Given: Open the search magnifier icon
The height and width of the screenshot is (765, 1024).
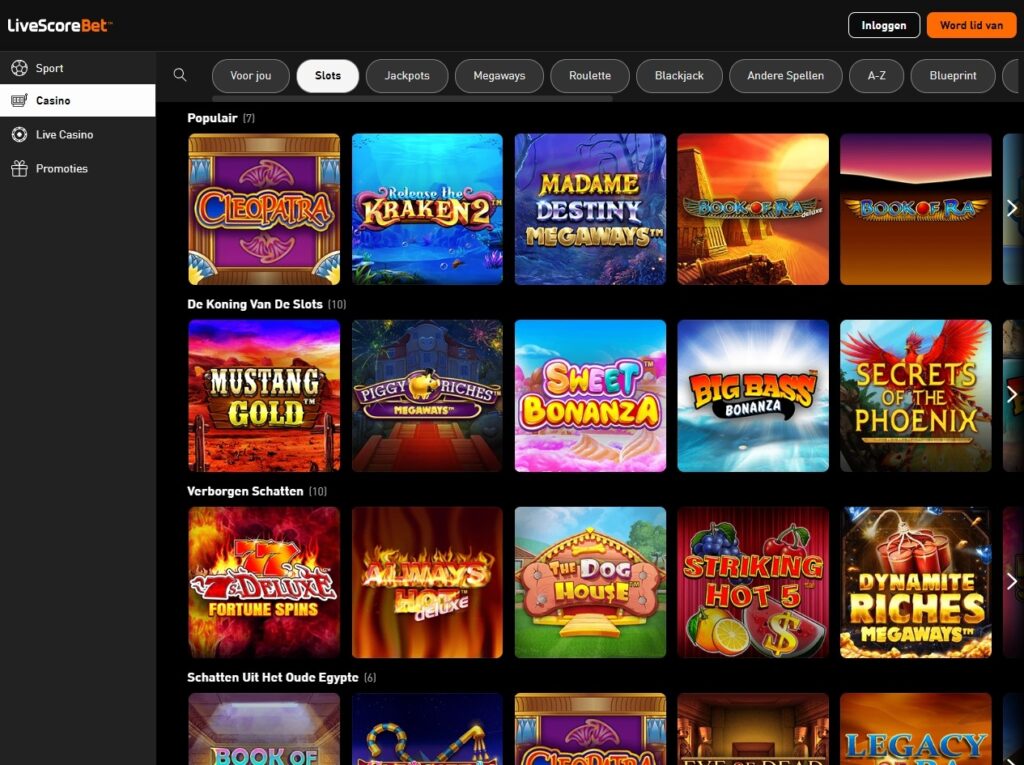Looking at the screenshot, I should [180, 75].
